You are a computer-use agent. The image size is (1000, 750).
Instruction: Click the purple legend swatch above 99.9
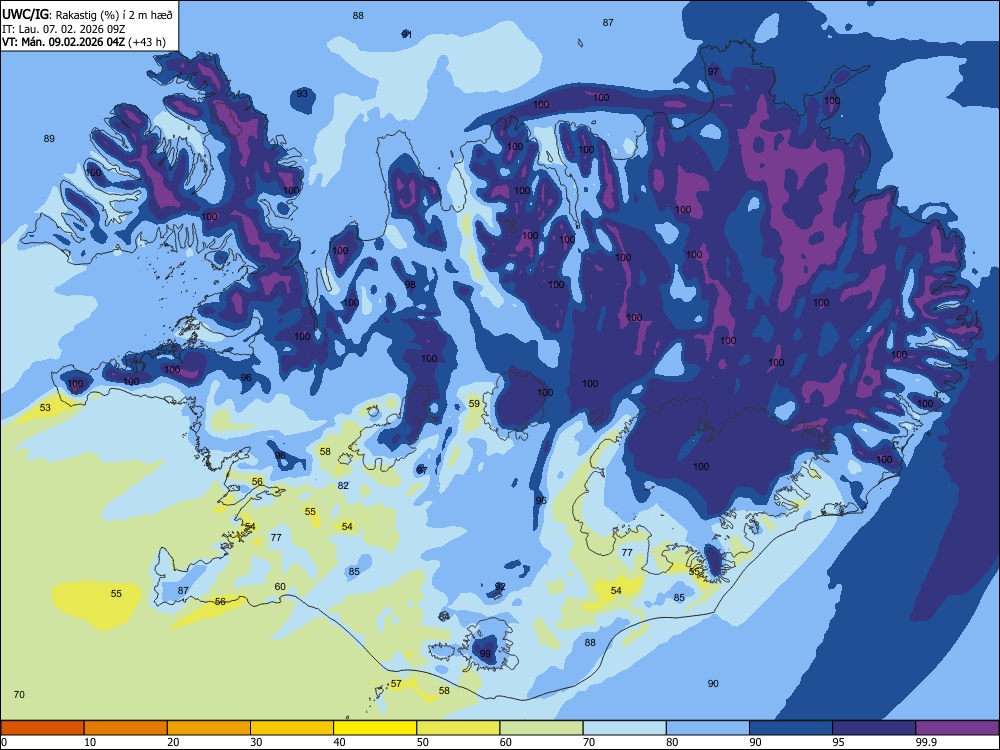[957, 728]
